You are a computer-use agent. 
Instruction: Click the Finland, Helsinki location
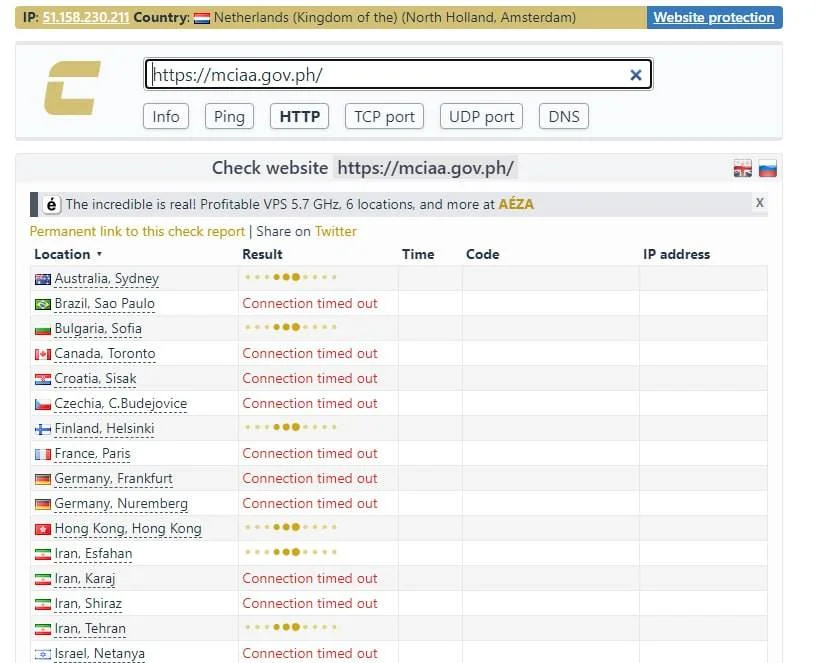104,429
